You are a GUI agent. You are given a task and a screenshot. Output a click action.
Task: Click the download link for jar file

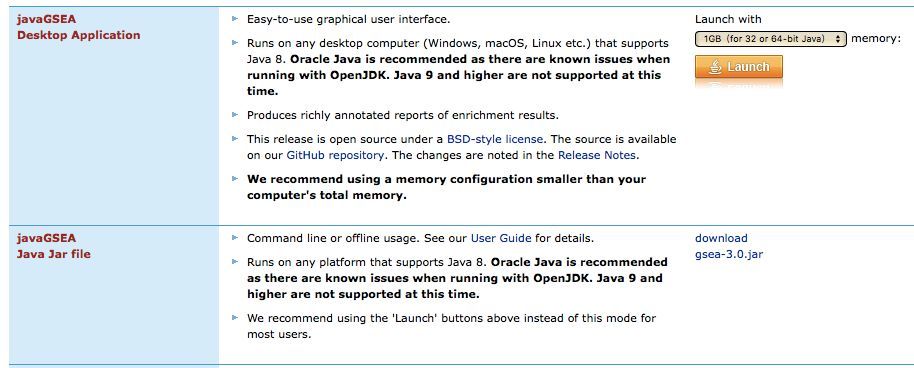(x=721, y=238)
